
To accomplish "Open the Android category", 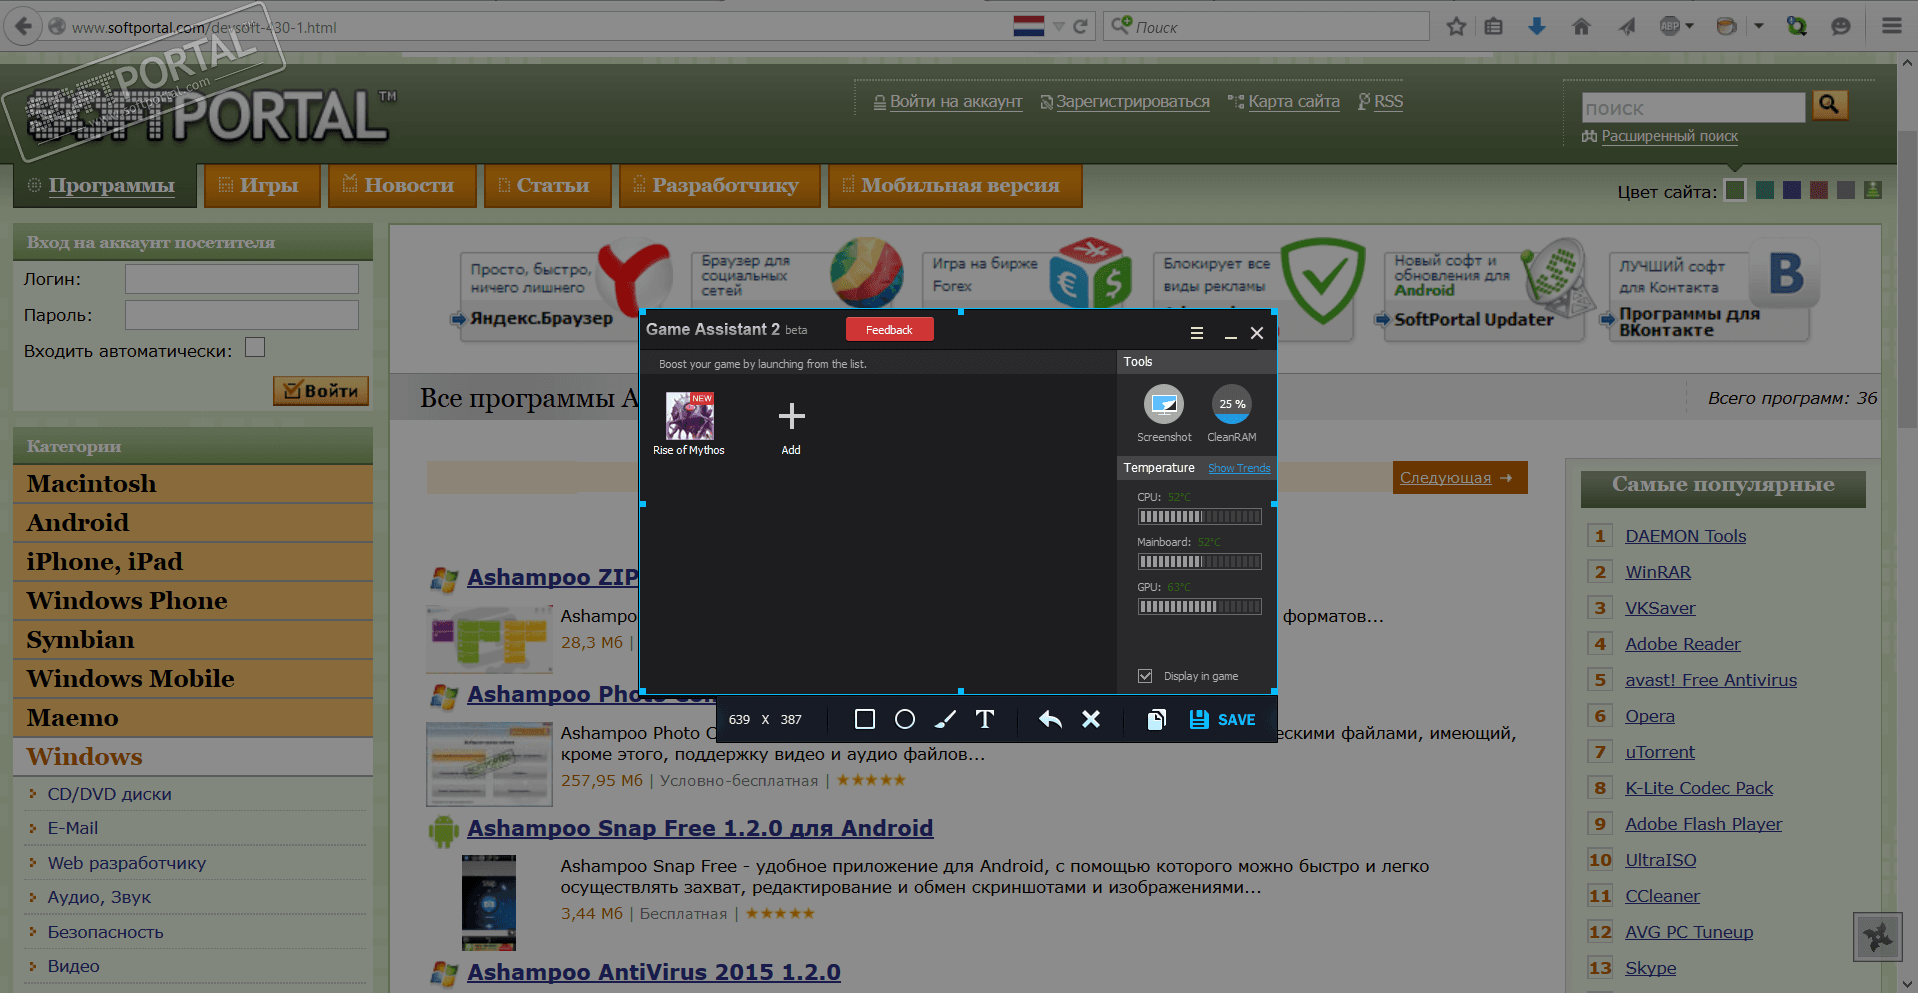I will pos(193,523).
